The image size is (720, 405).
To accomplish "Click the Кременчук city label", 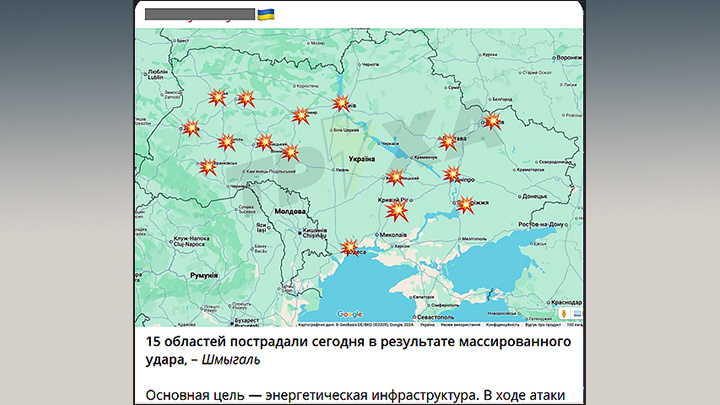I will (425, 158).
